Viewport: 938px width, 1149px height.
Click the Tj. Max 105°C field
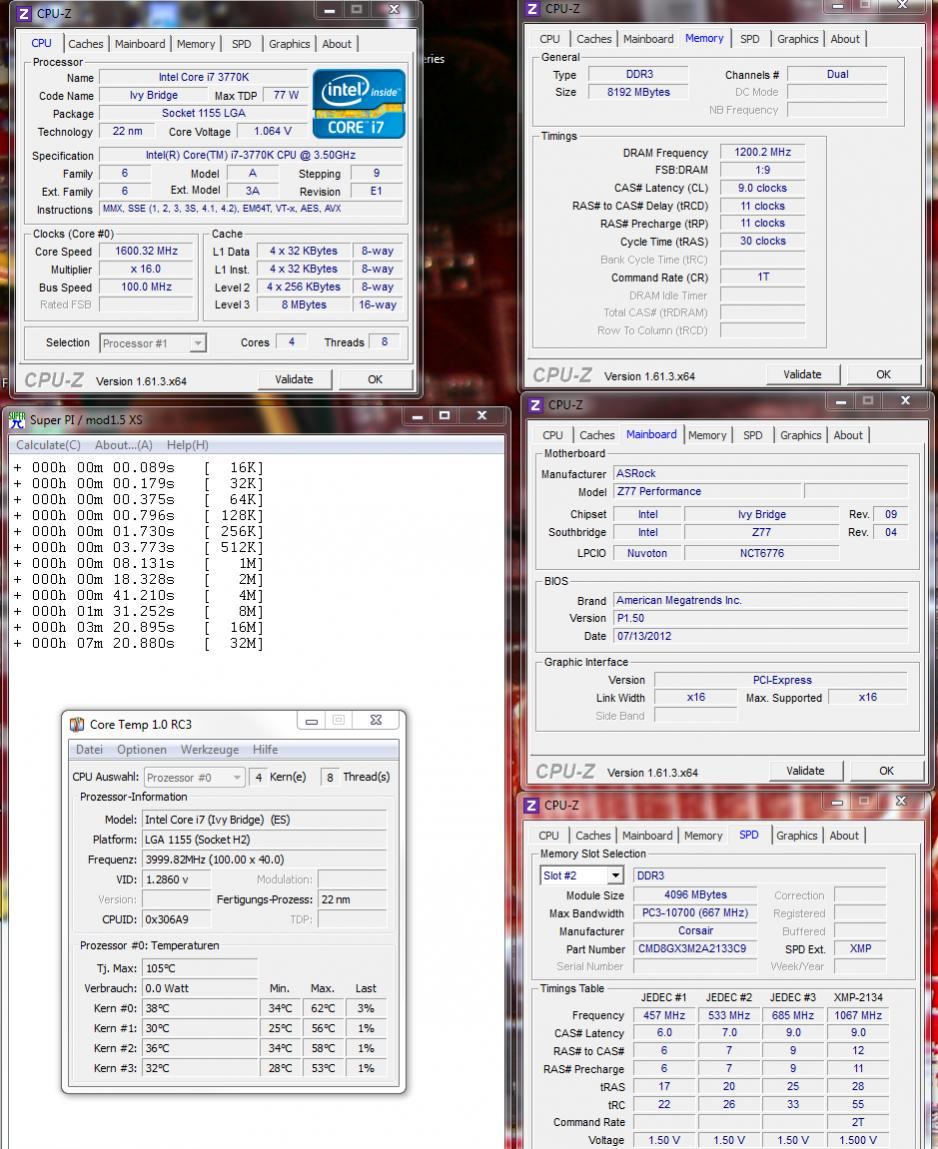[x=199, y=969]
